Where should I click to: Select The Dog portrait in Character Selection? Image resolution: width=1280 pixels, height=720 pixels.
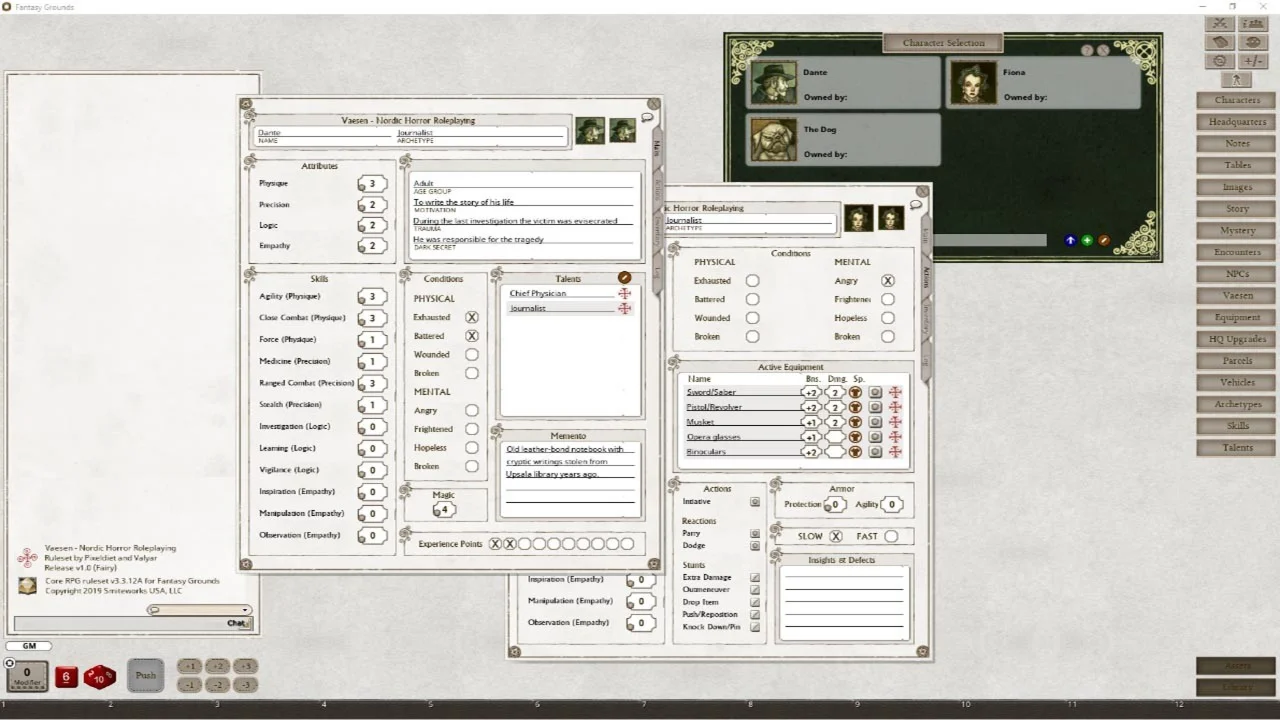[774, 140]
